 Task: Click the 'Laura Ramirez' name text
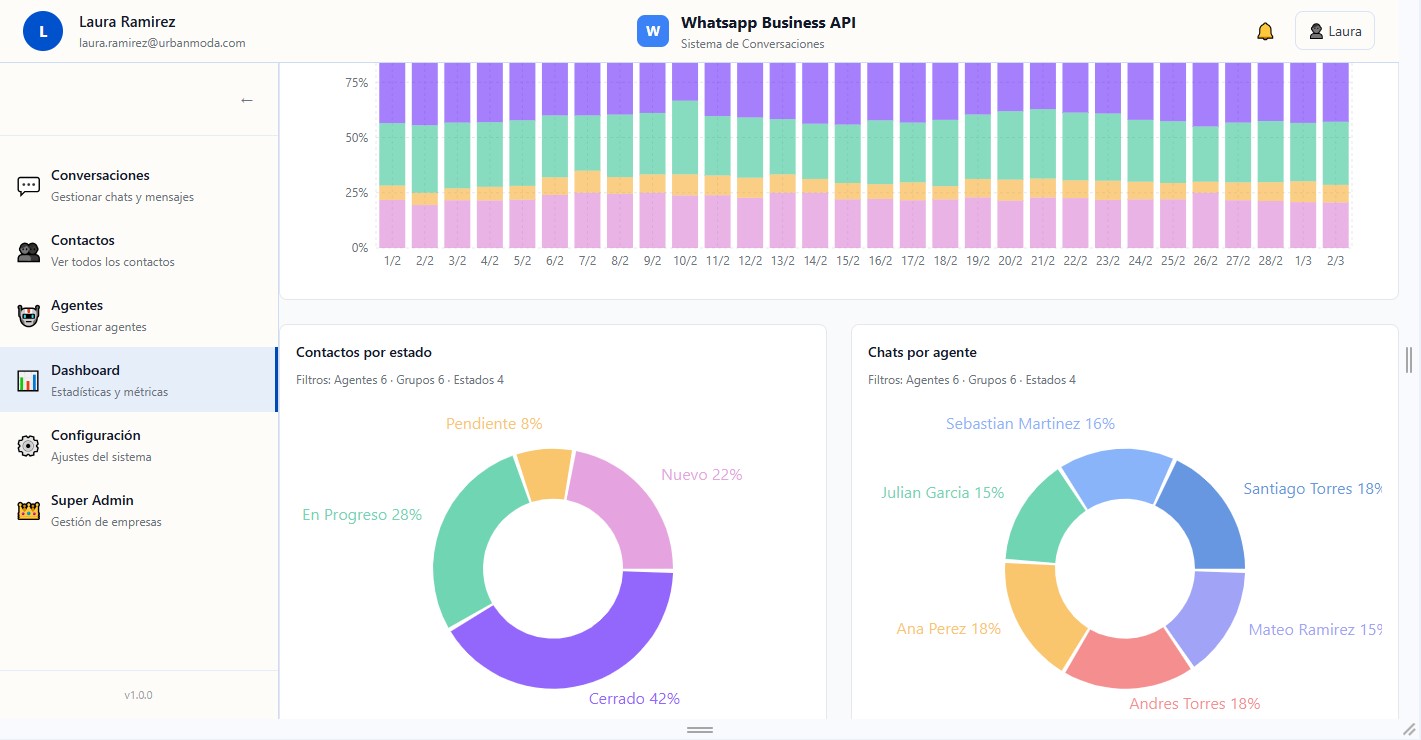click(127, 21)
